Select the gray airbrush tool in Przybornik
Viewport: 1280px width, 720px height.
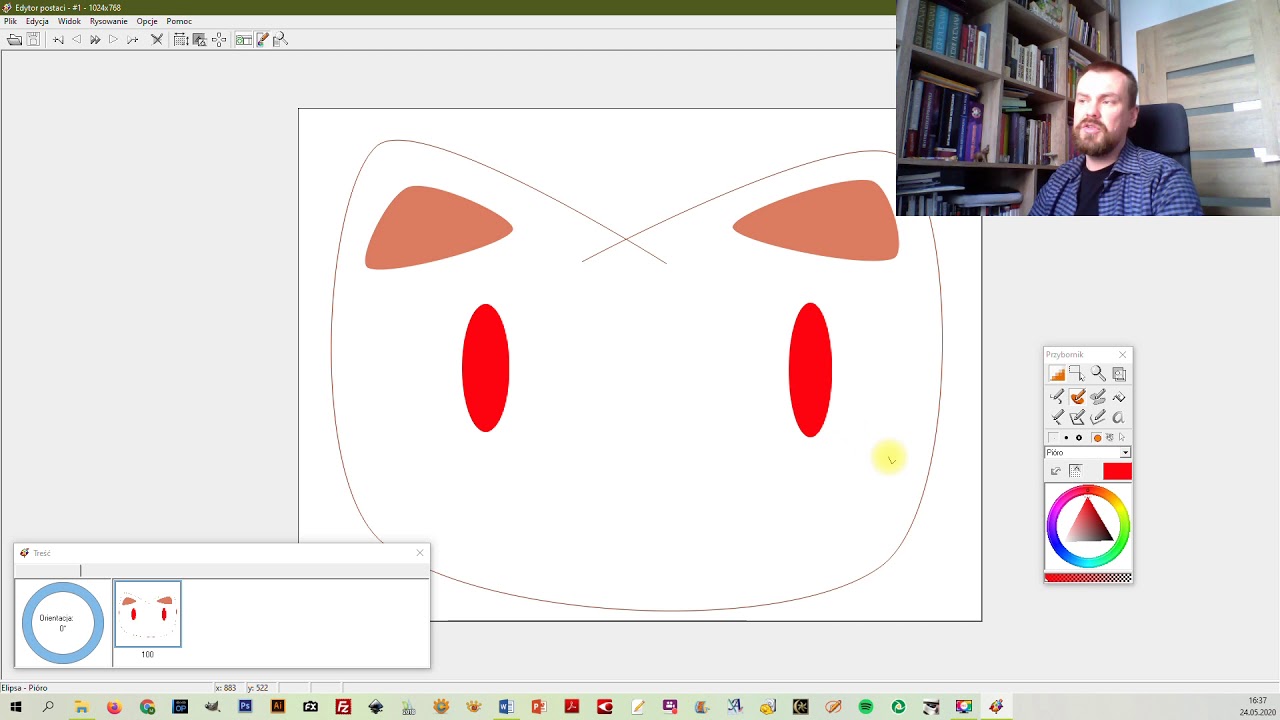1098,397
